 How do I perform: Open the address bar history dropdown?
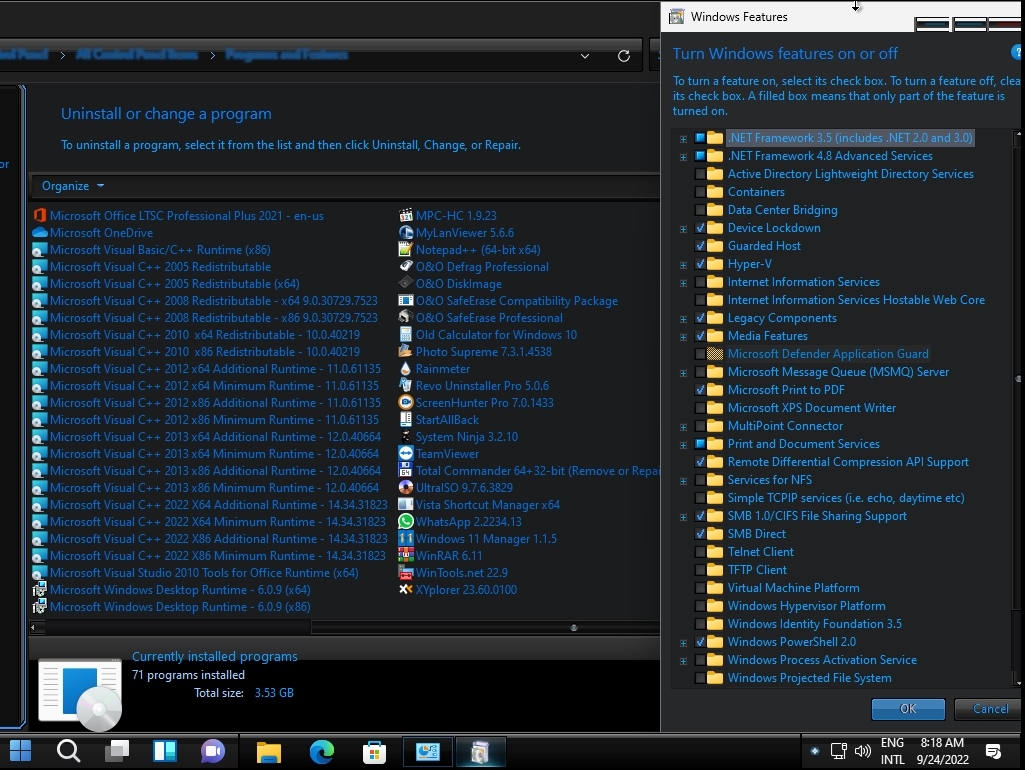coord(585,56)
